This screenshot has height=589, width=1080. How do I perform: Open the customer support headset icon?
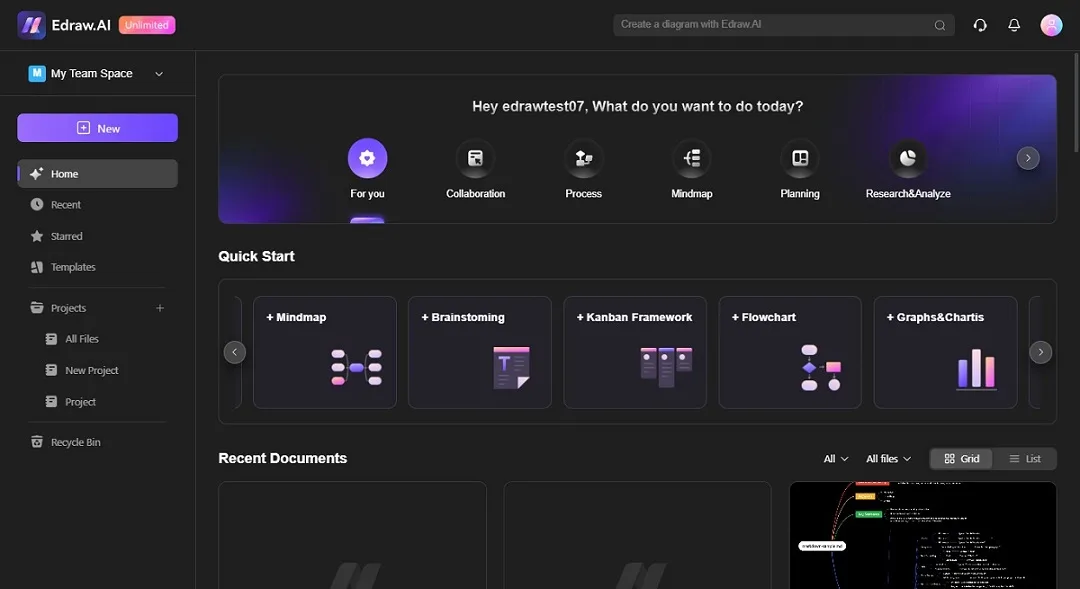(980, 25)
